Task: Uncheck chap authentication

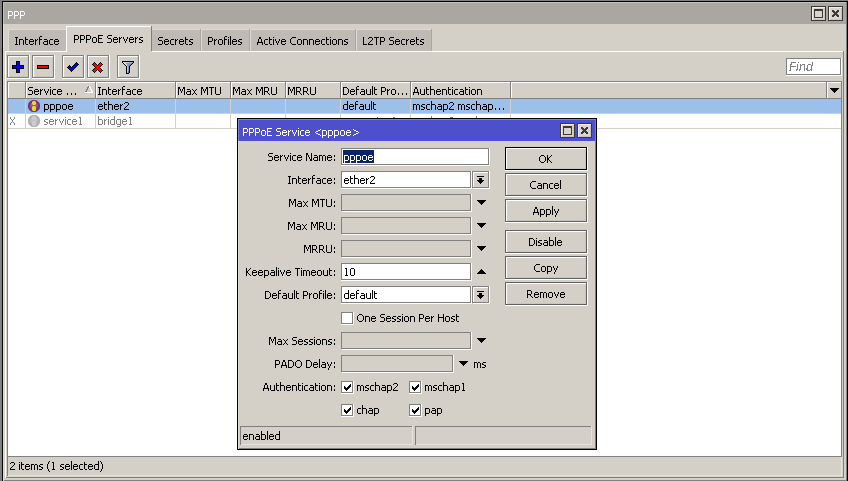Action: (x=347, y=410)
